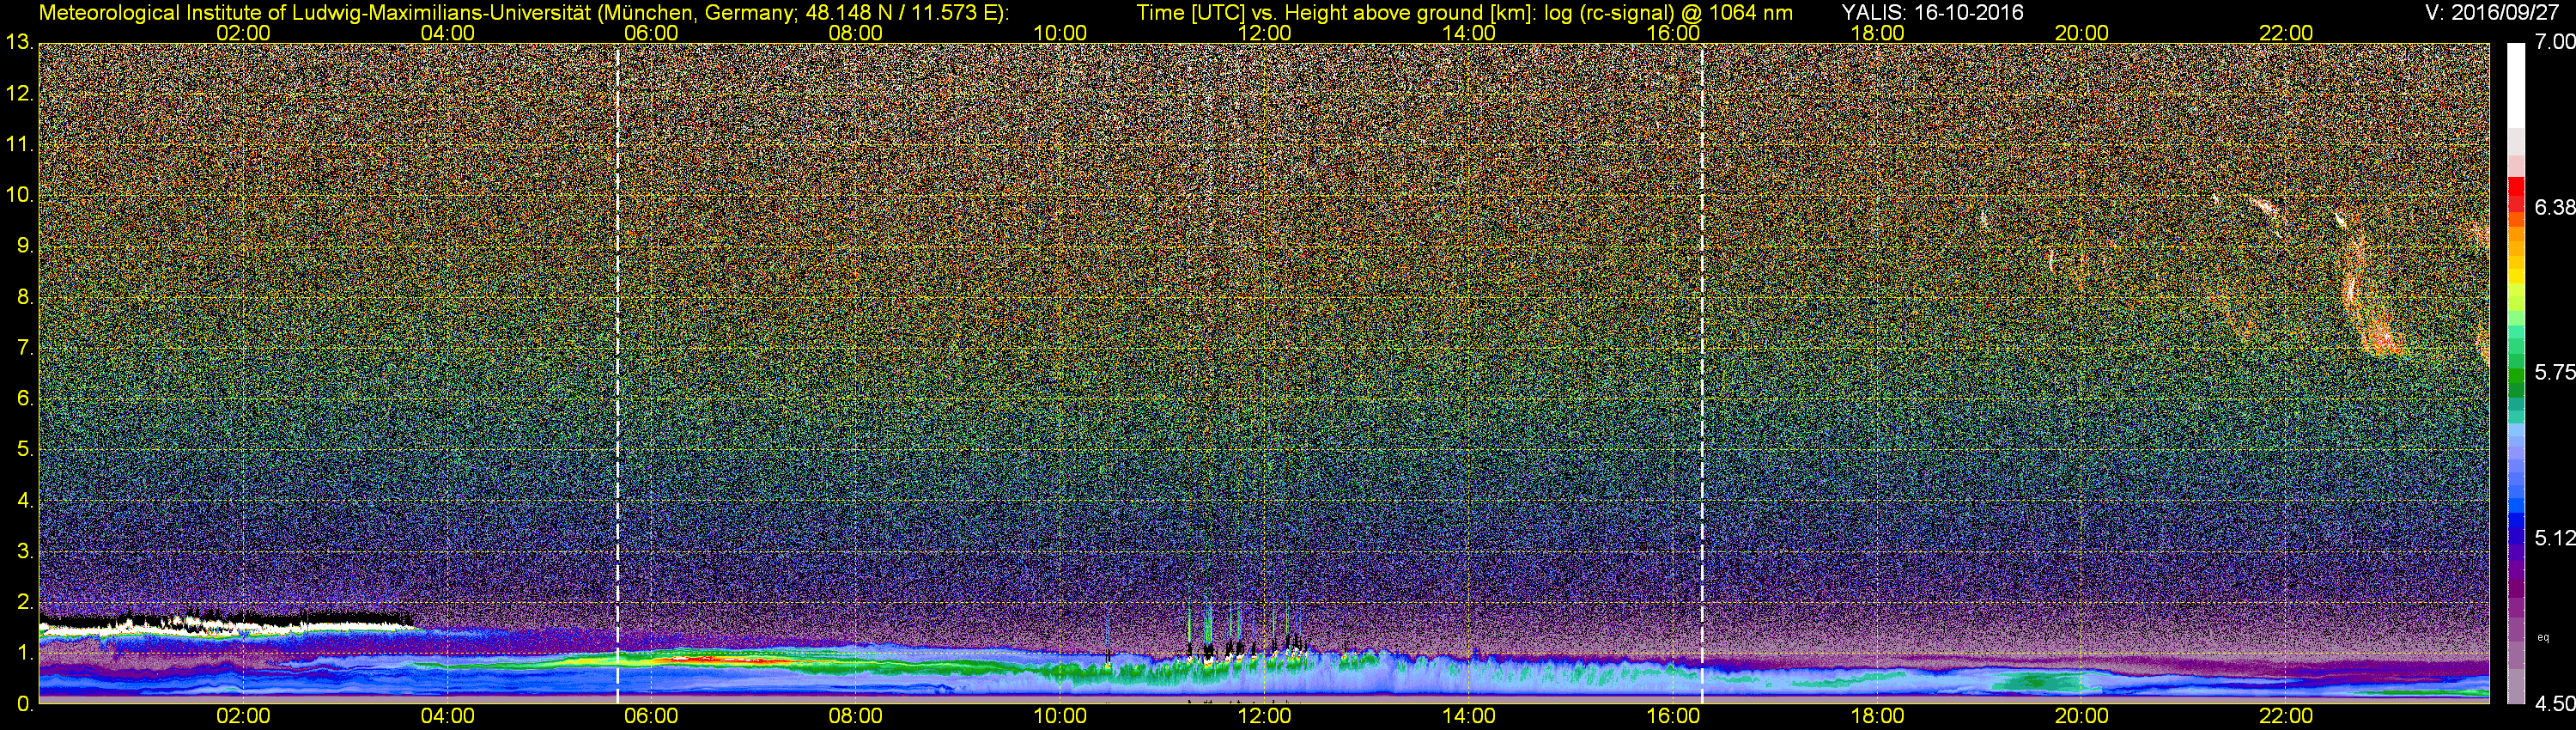The image size is (2576, 730).
Task: Click the 2 km height axis label
Action: pyautogui.click(x=25, y=603)
